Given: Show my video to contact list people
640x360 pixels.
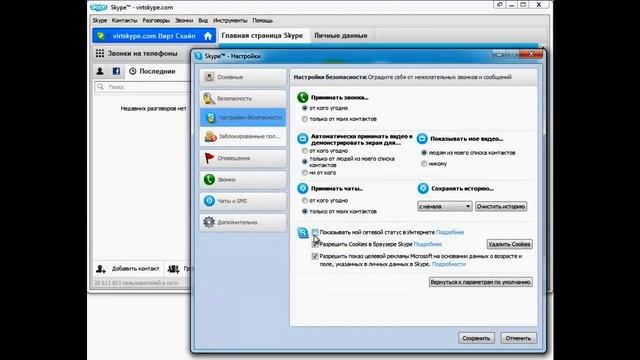Looking at the screenshot, I should tap(424, 153).
